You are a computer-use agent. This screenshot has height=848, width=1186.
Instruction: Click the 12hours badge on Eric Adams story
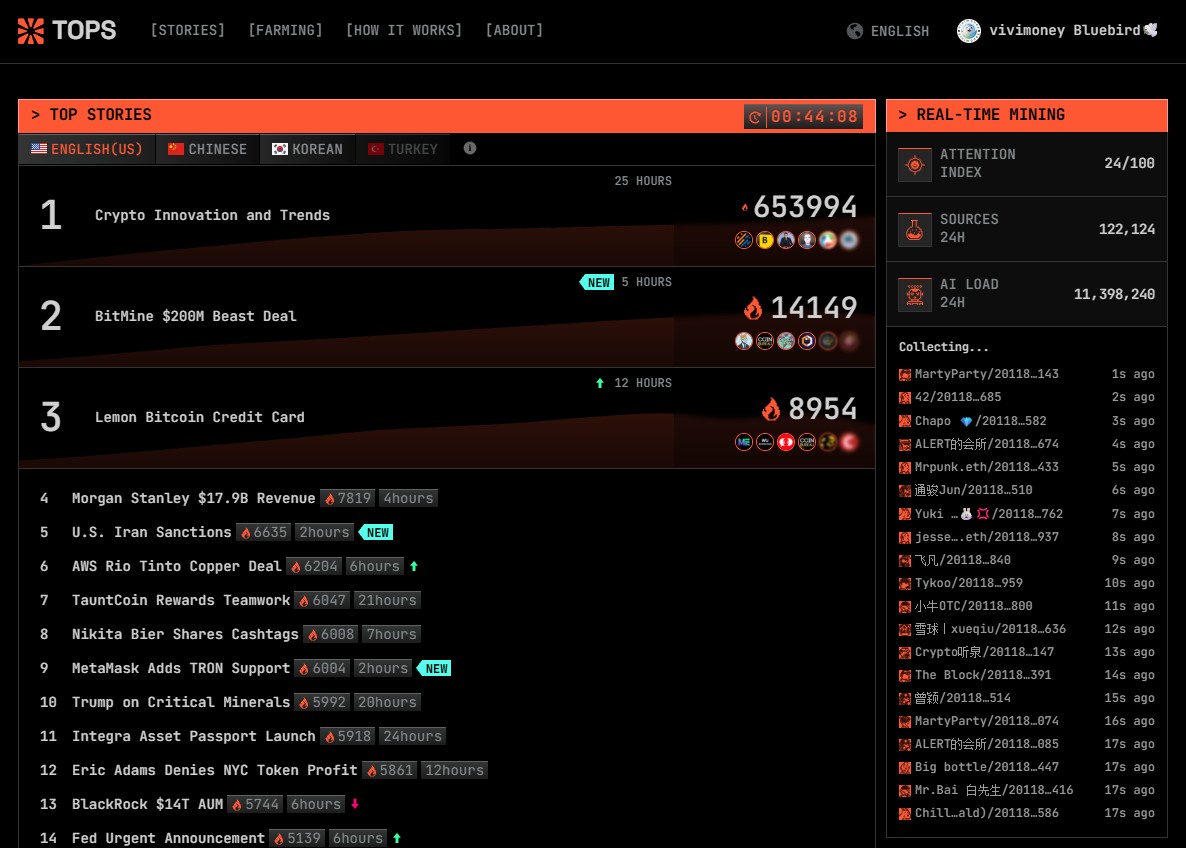[x=455, y=771]
